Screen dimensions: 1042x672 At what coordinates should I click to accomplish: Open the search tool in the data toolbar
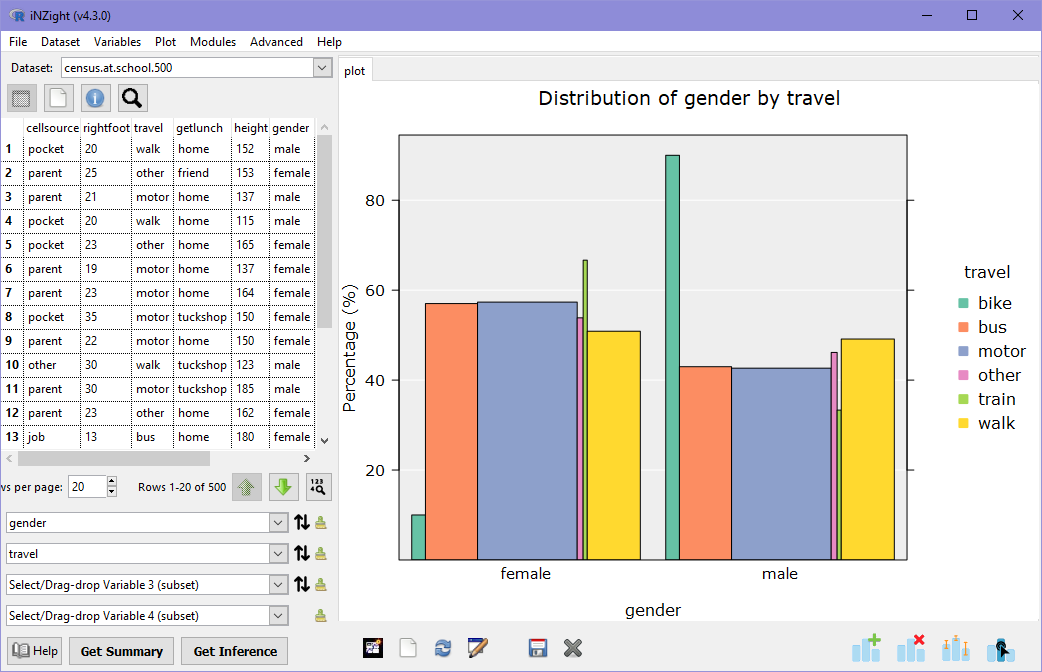coord(132,98)
